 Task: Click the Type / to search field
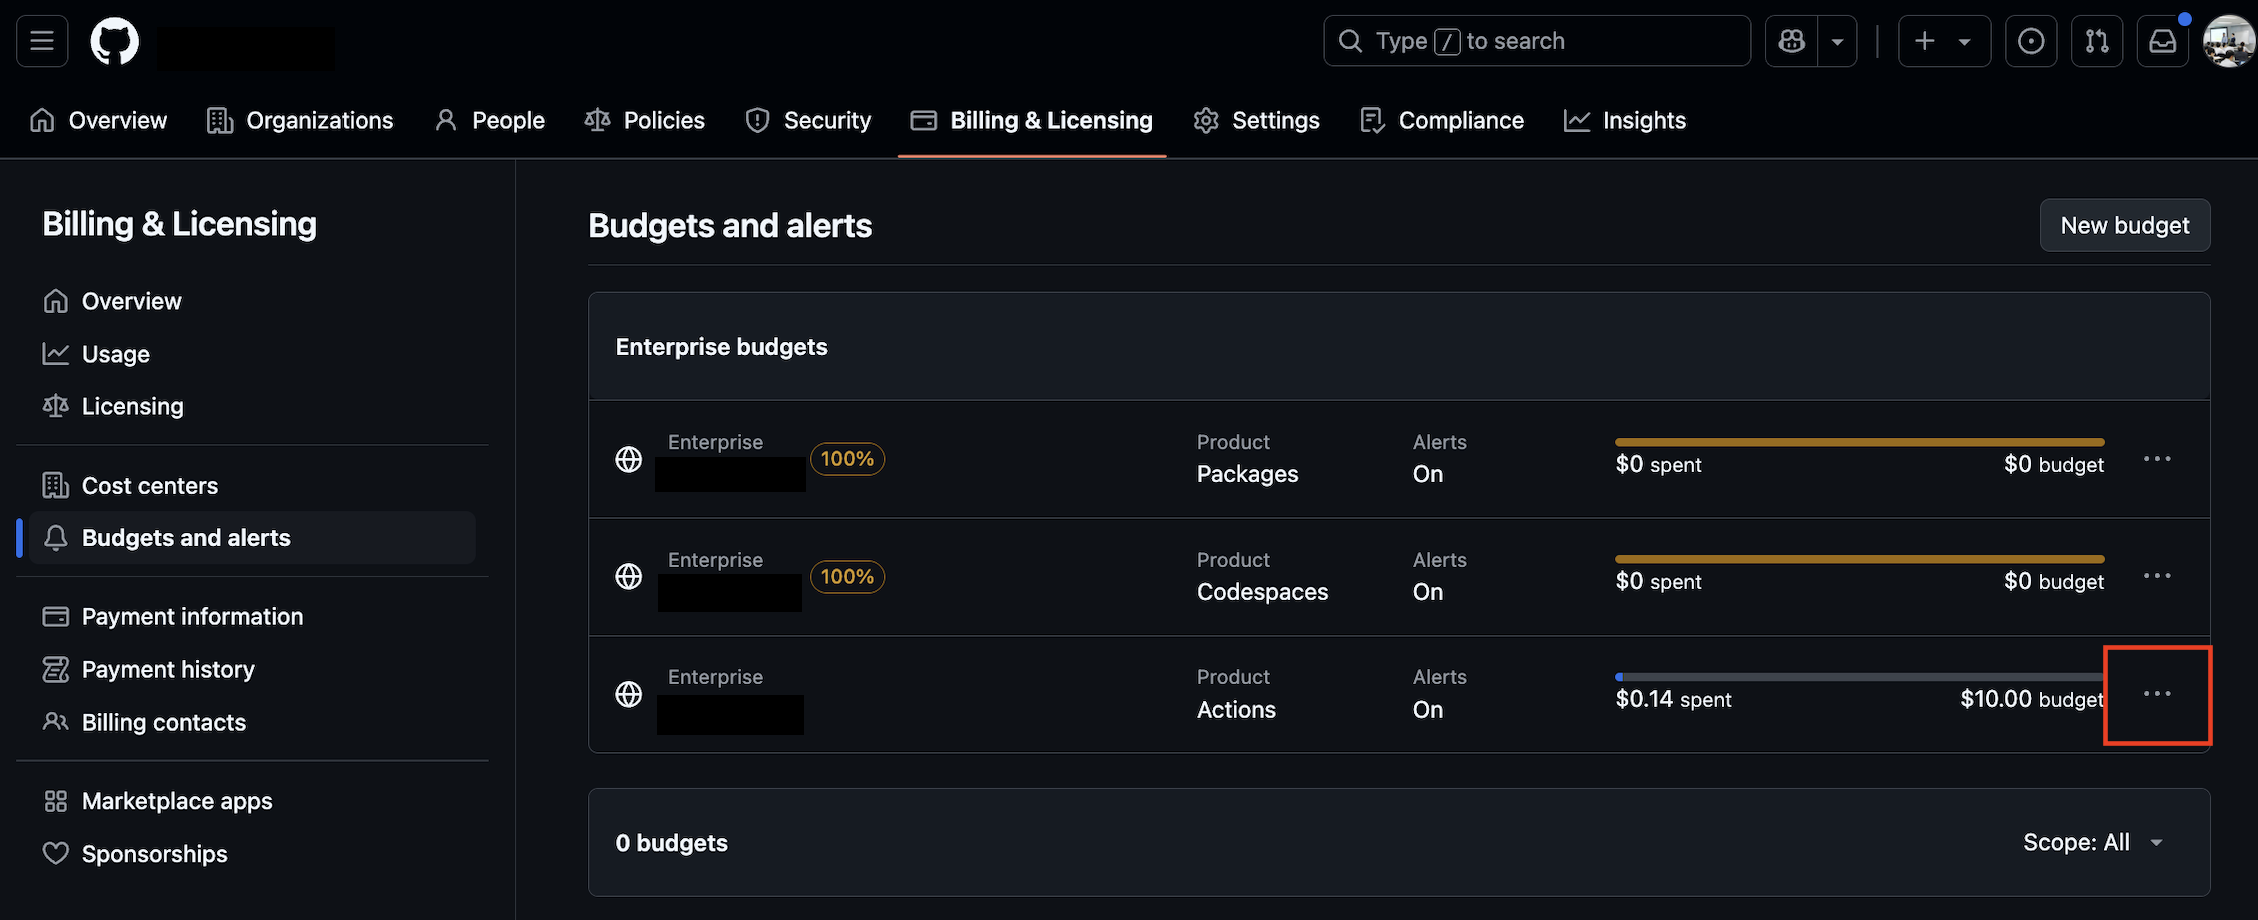click(x=1537, y=41)
